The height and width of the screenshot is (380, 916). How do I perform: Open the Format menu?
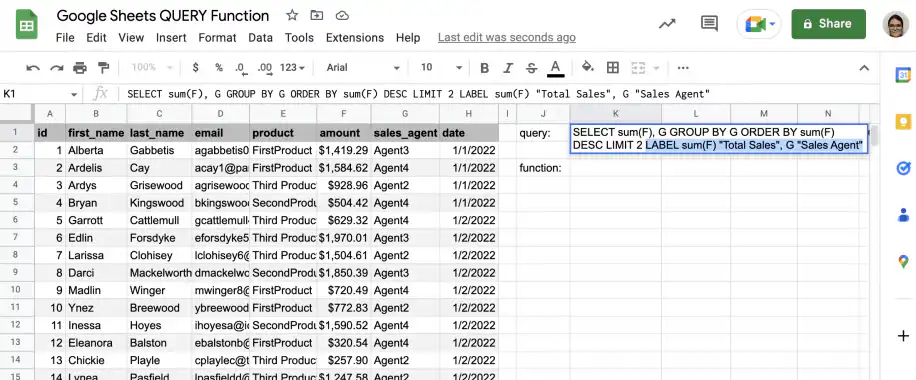217,38
